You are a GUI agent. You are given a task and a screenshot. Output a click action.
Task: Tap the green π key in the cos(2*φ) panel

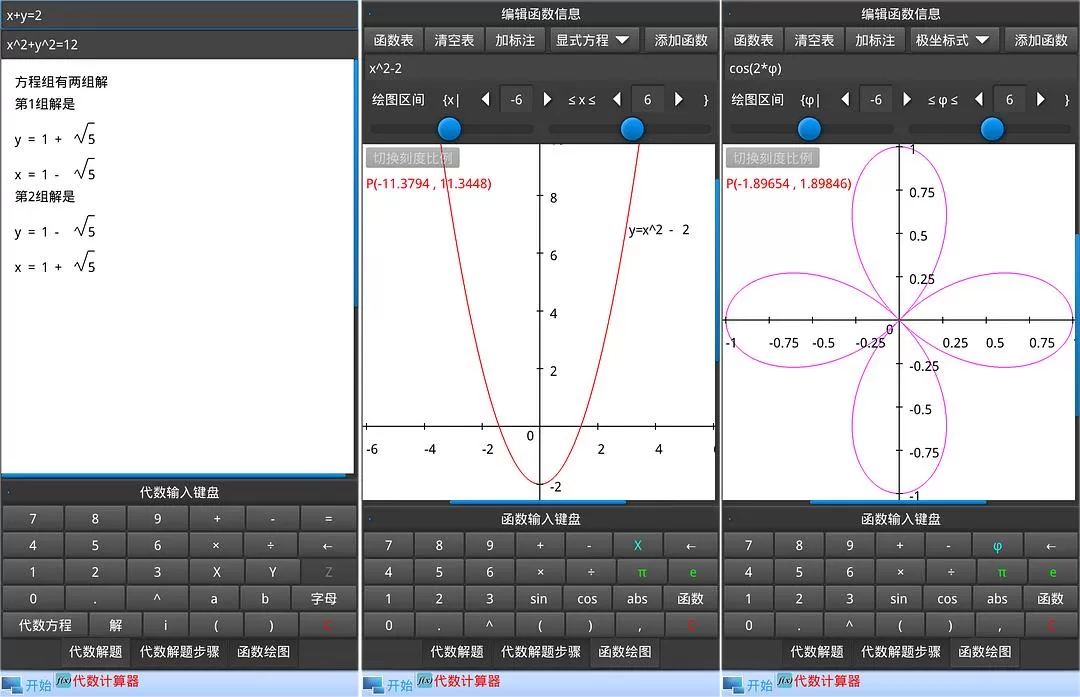pos(997,572)
